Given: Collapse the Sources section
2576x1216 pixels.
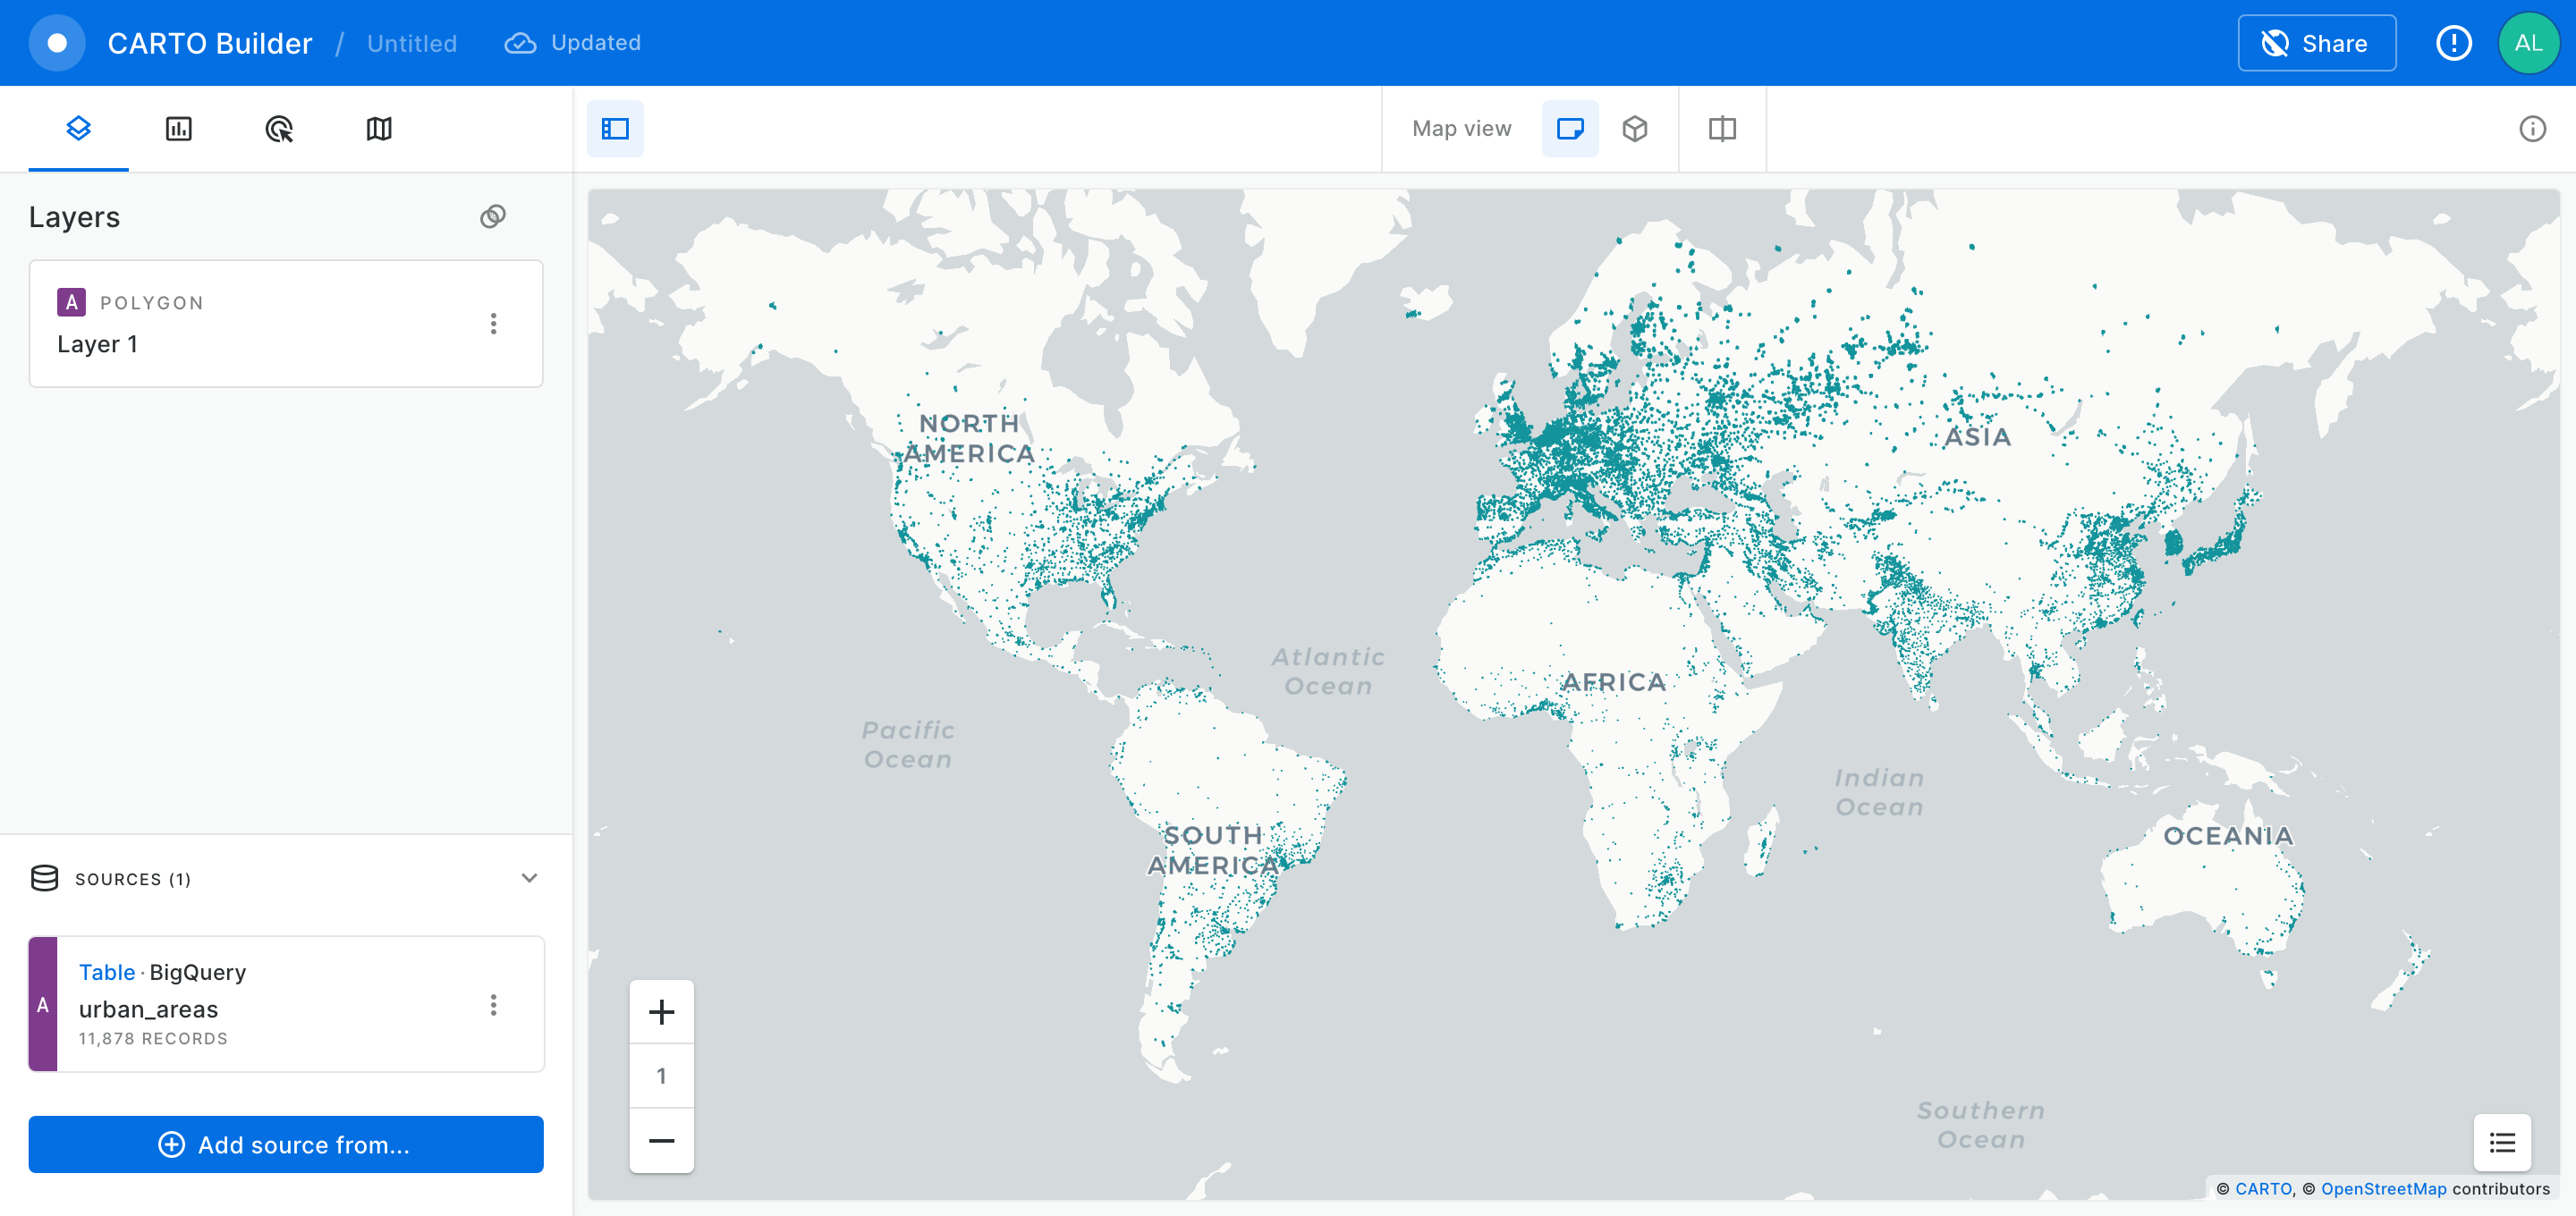Looking at the screenshot, I should 529,878.
